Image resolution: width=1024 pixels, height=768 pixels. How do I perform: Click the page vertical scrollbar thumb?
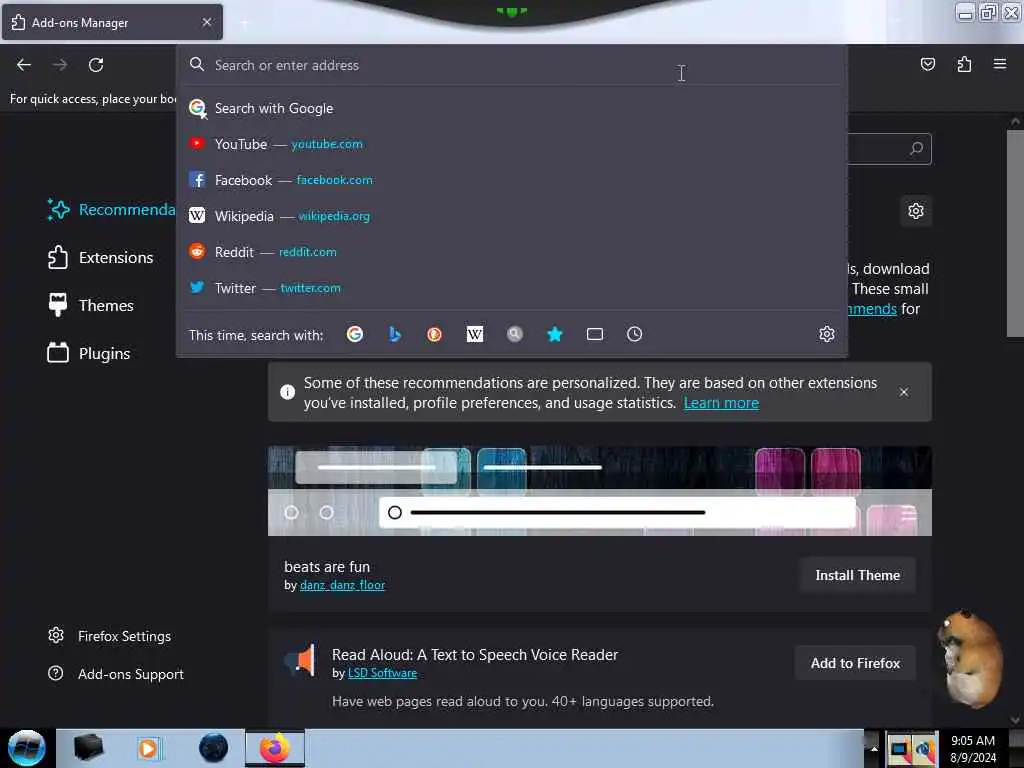[1014, 234]
